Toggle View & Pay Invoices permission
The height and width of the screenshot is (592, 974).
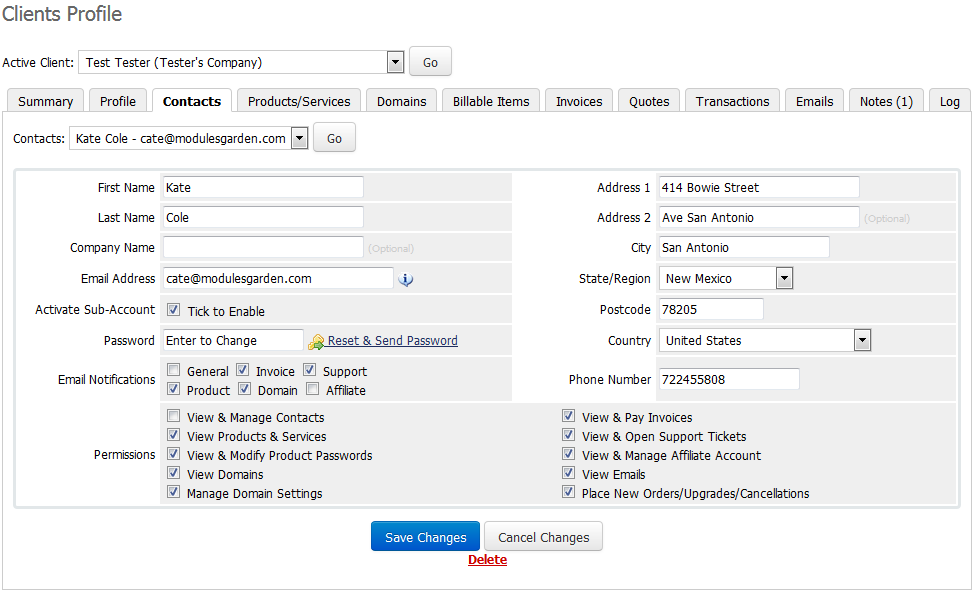point(568,416)
